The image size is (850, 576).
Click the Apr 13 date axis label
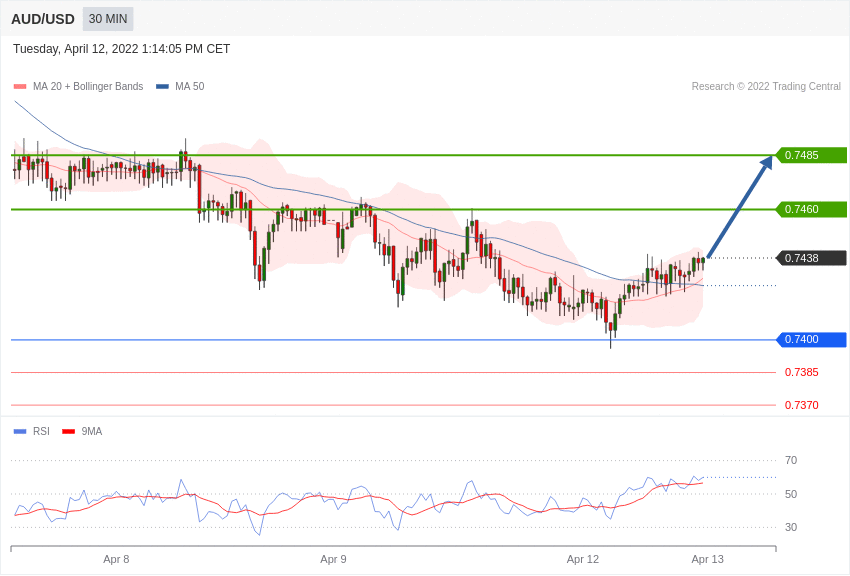[707, 559]
